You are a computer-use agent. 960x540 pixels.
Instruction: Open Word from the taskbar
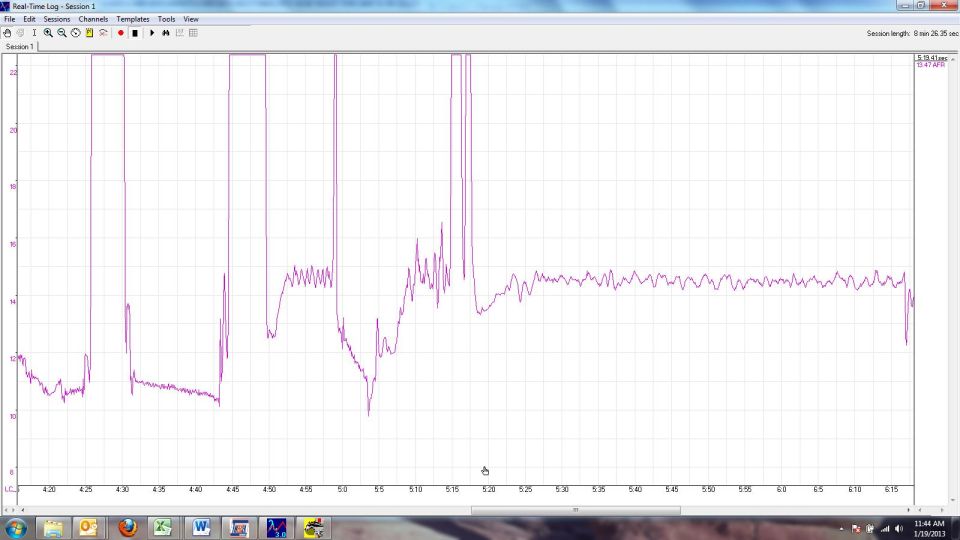pyautogui.click(x=201, y=528)
